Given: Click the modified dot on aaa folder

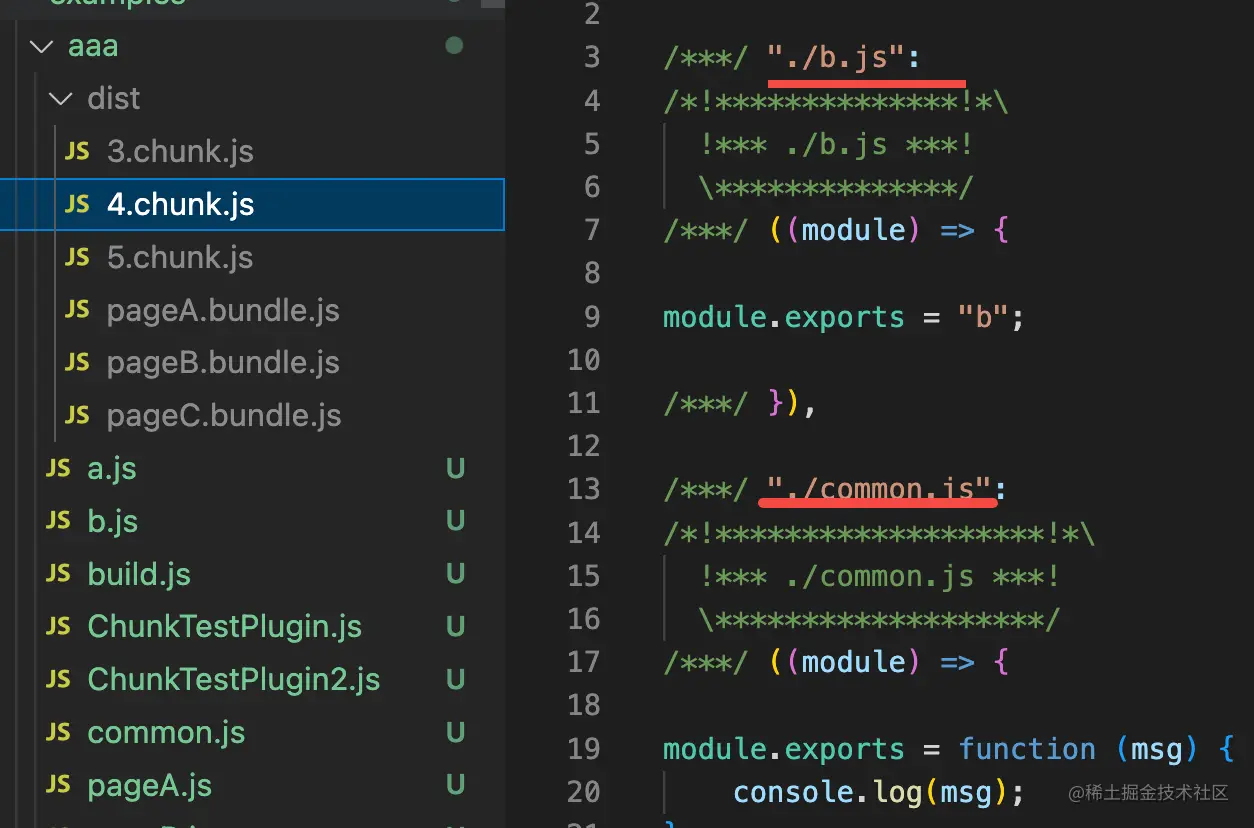Looking at the screenshot, I should coord(454,46).
